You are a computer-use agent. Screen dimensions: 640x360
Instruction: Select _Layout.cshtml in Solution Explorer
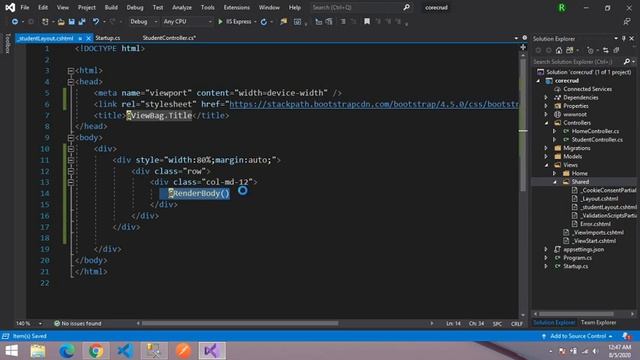click(x=599, y=199)
